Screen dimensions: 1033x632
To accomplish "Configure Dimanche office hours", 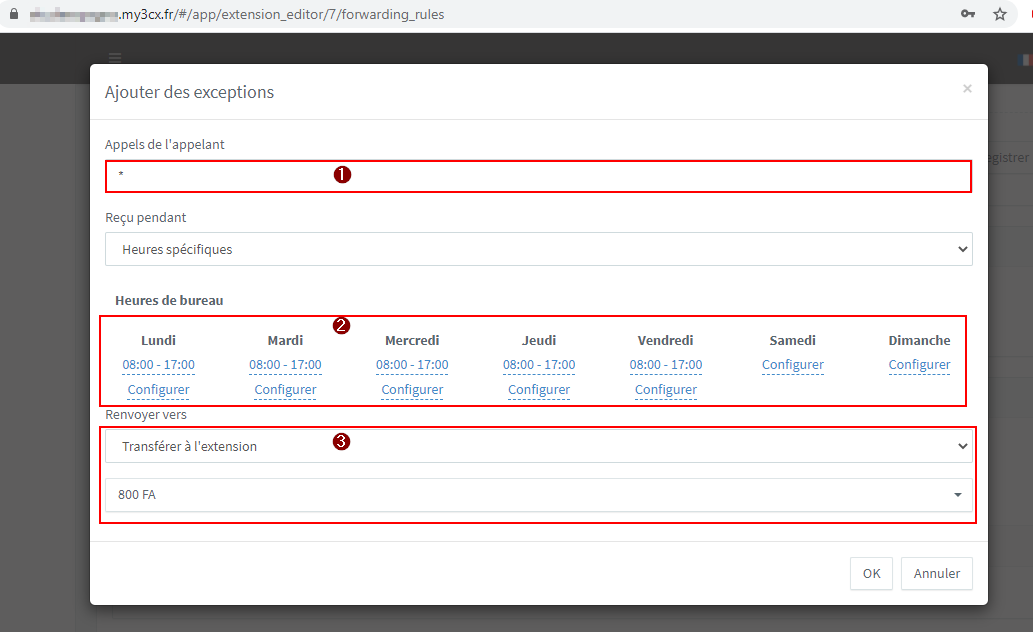I will pos(919,365).
